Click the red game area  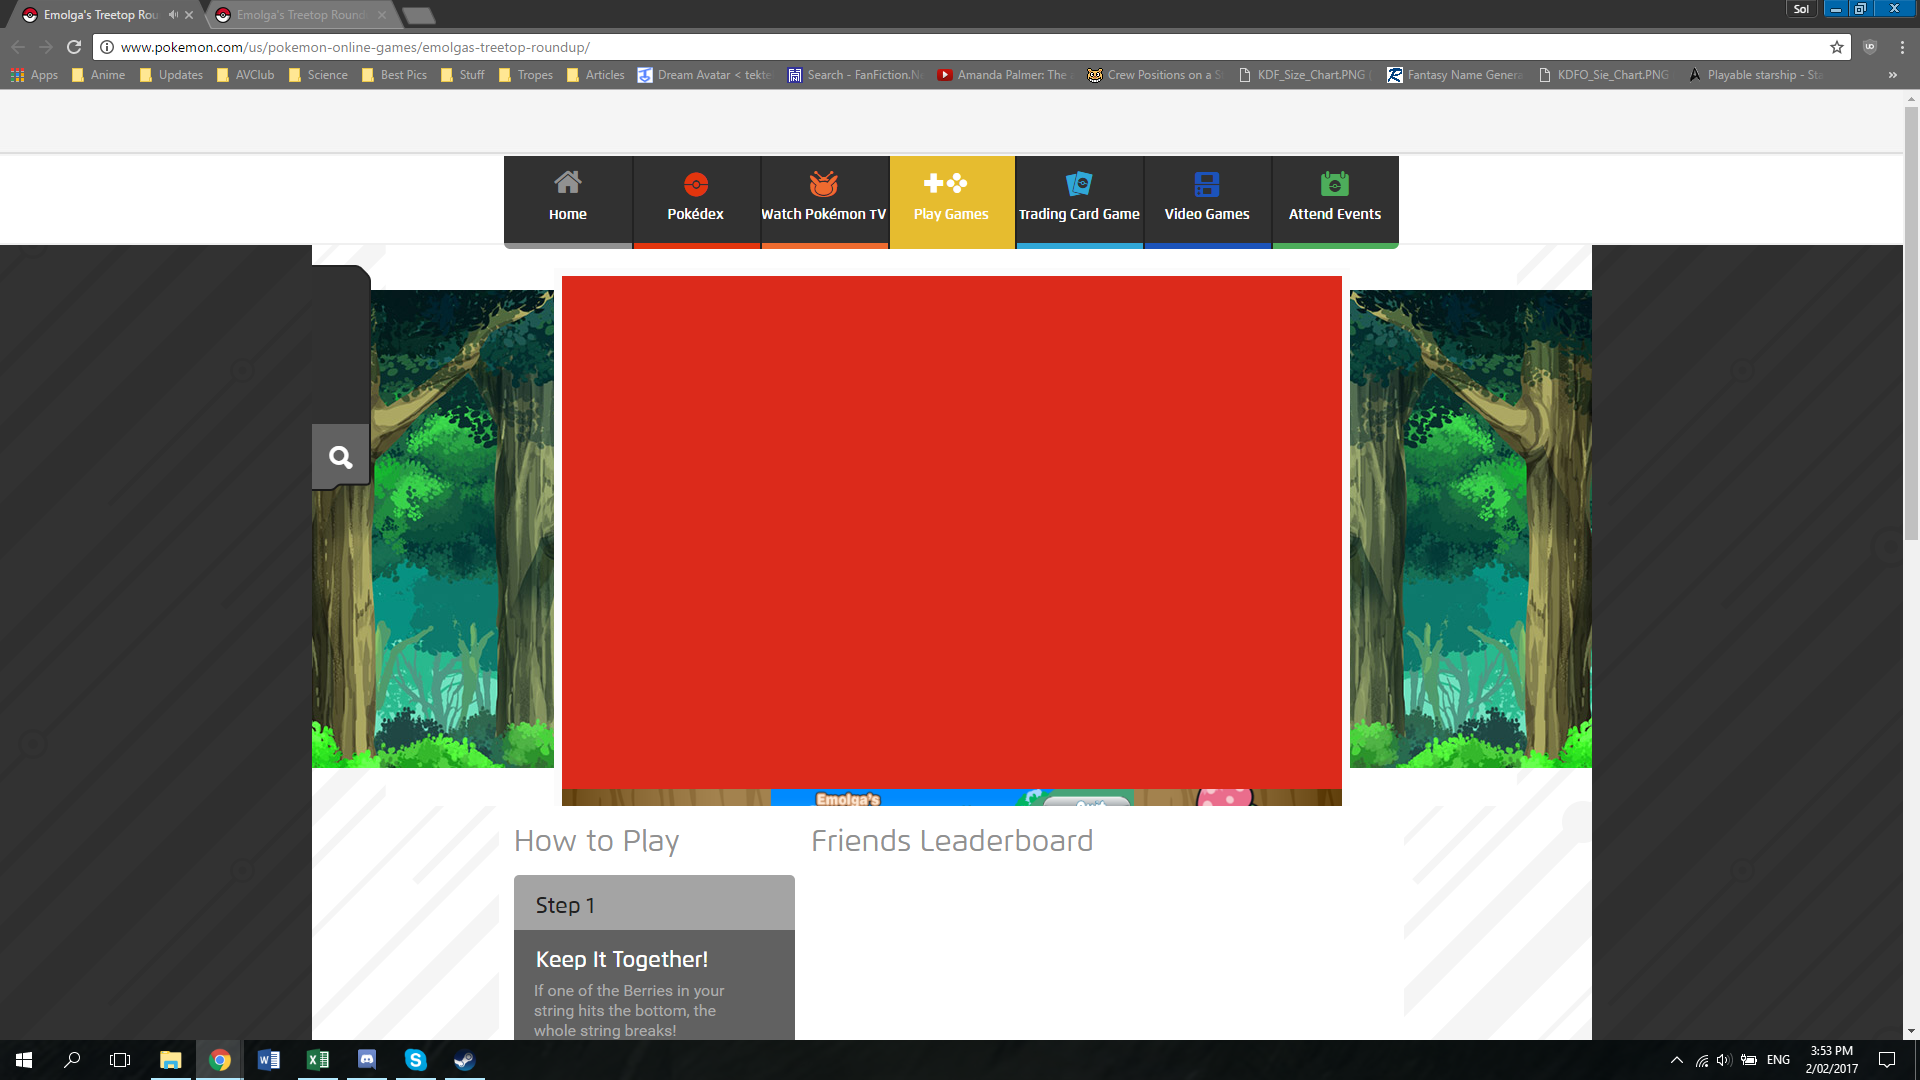tap(951, 532)
